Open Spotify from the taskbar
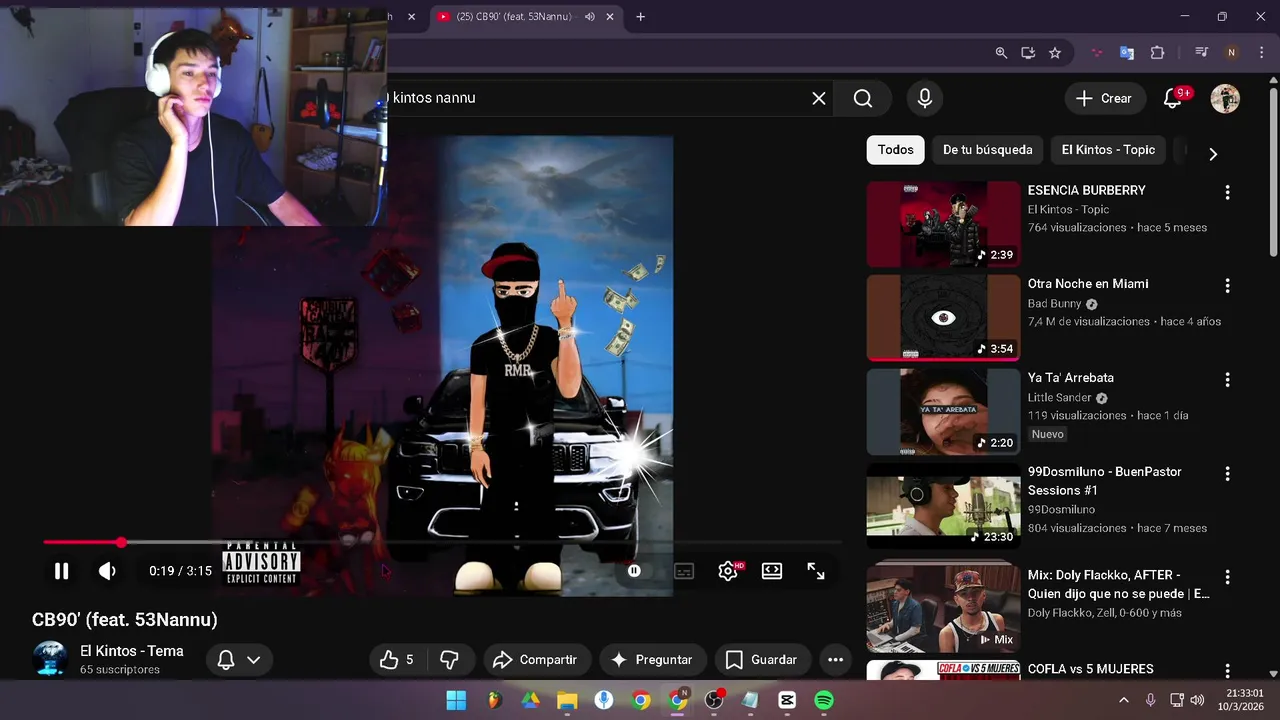Image resolution: width=1280 pixels, height=720 pixels. coord(824,700)
